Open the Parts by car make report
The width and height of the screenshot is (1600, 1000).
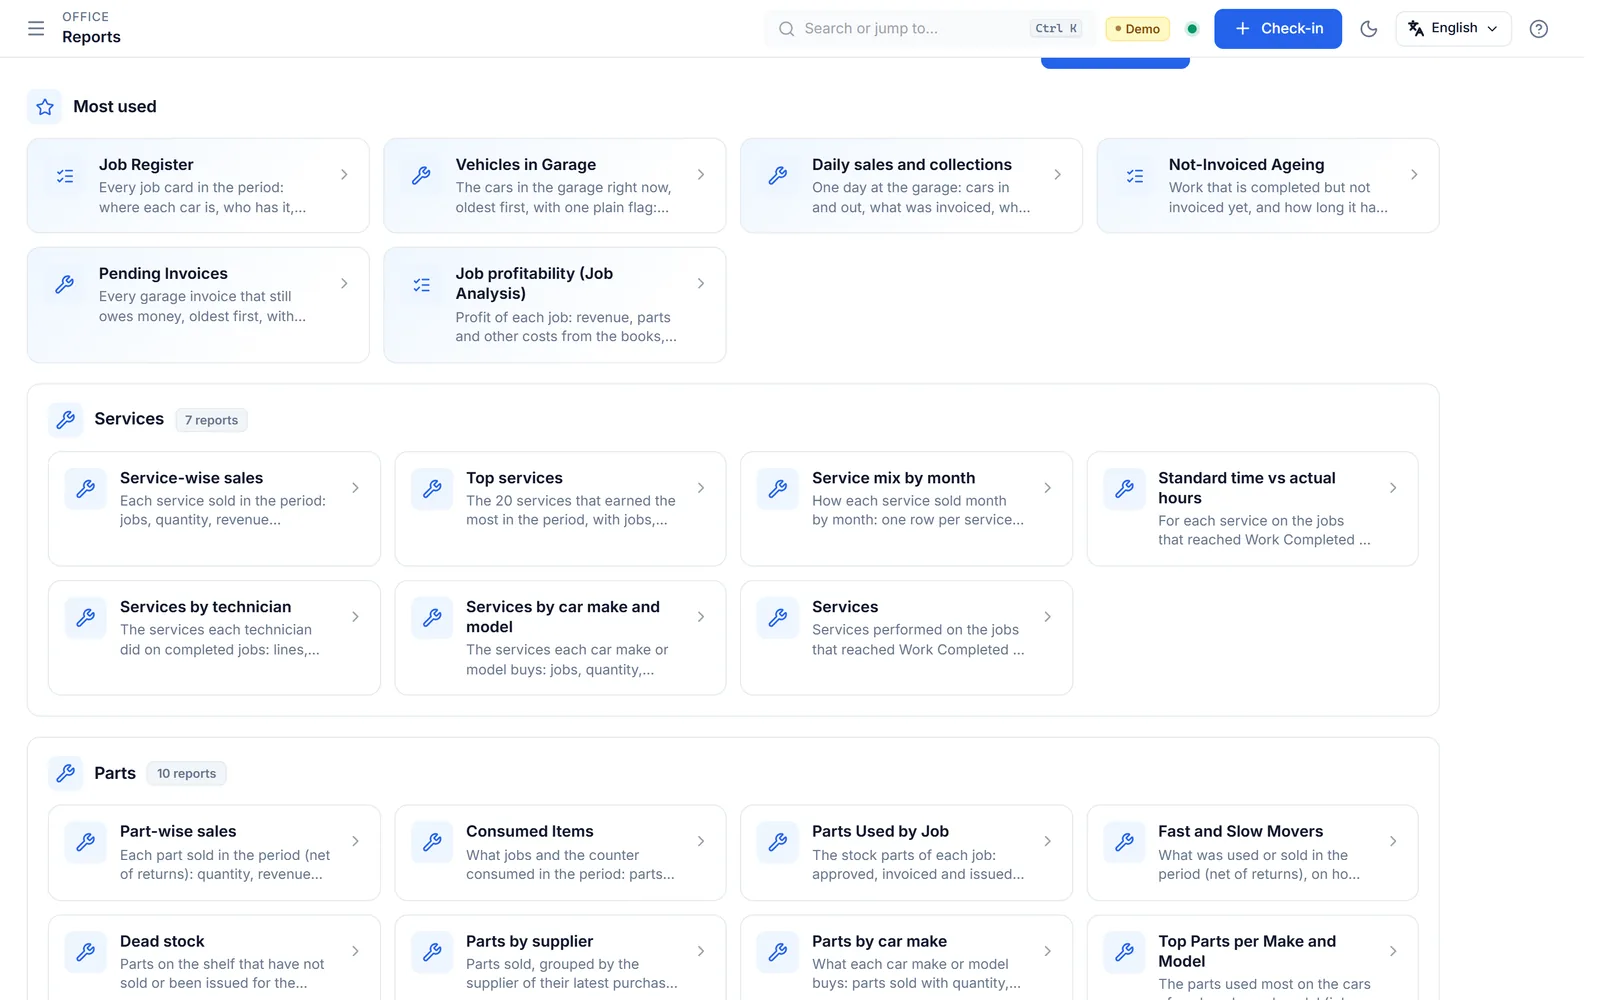coord(906,958)
